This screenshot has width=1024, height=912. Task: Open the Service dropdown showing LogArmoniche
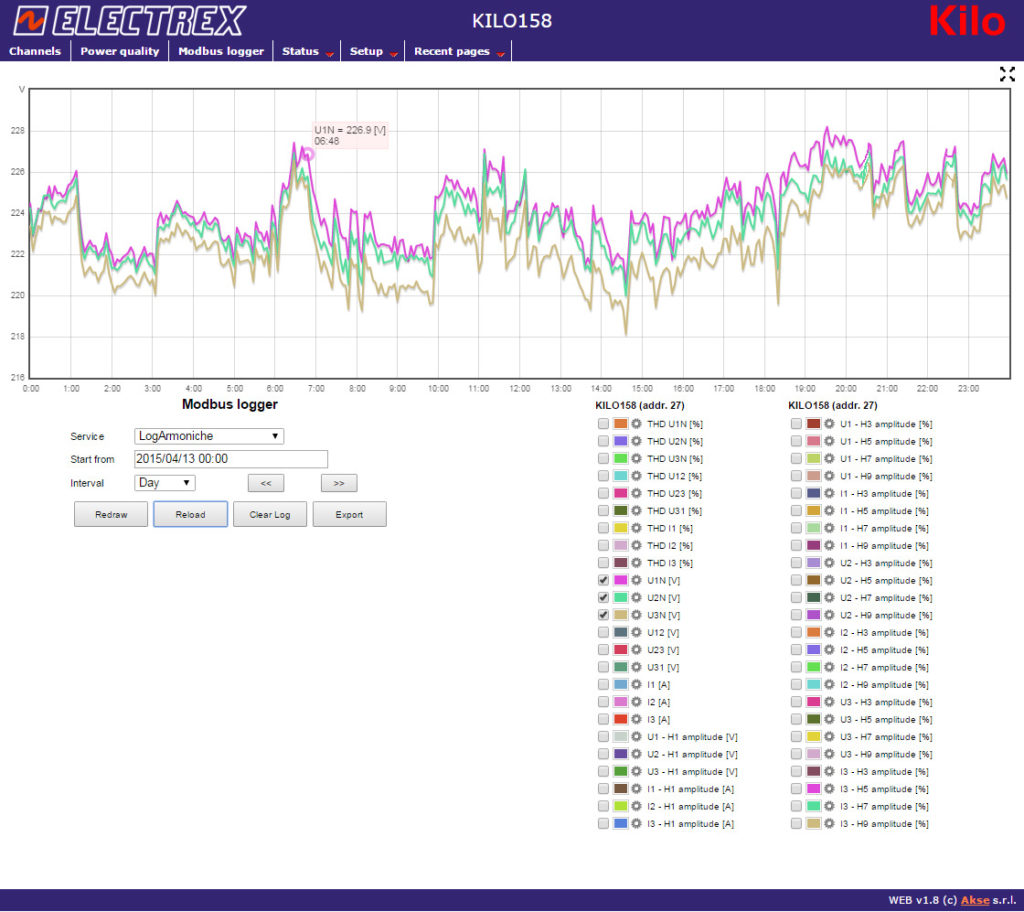(209, 436)
